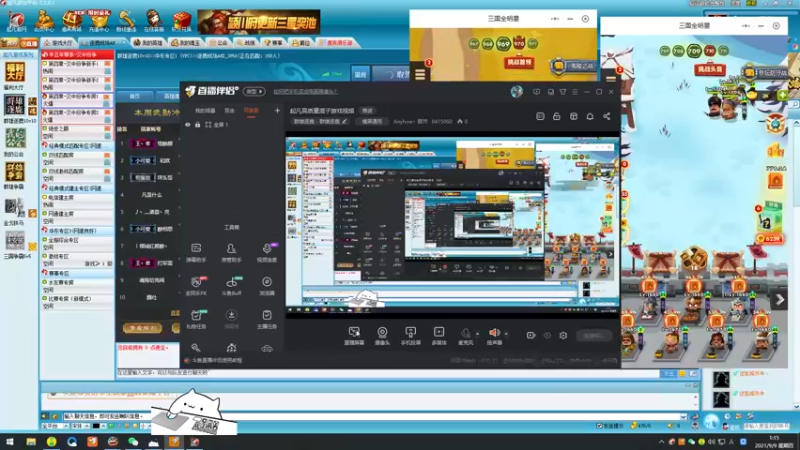Viewport: 800px width, 450px height.
Task: Switch to the 游戏大厅 tab
Action: coord(58,43)
